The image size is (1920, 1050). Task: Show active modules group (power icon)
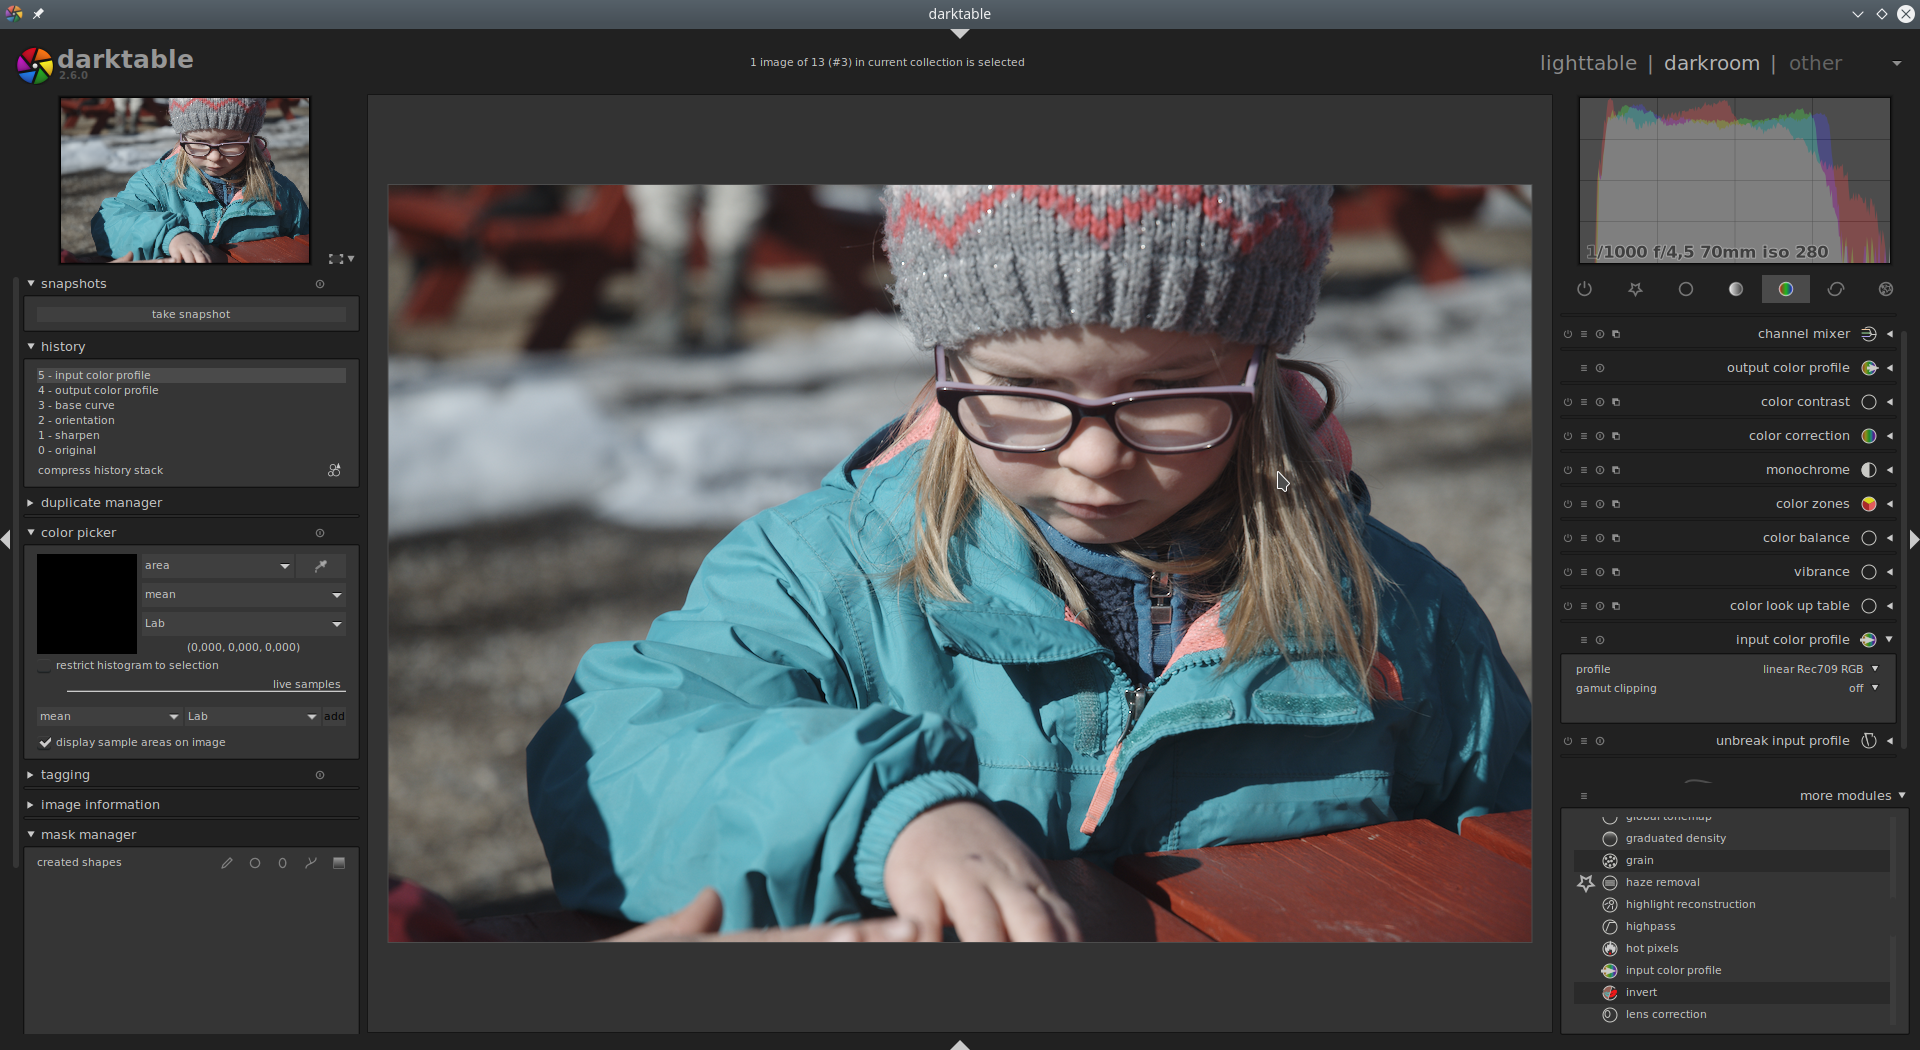[x=1584, y=289]
